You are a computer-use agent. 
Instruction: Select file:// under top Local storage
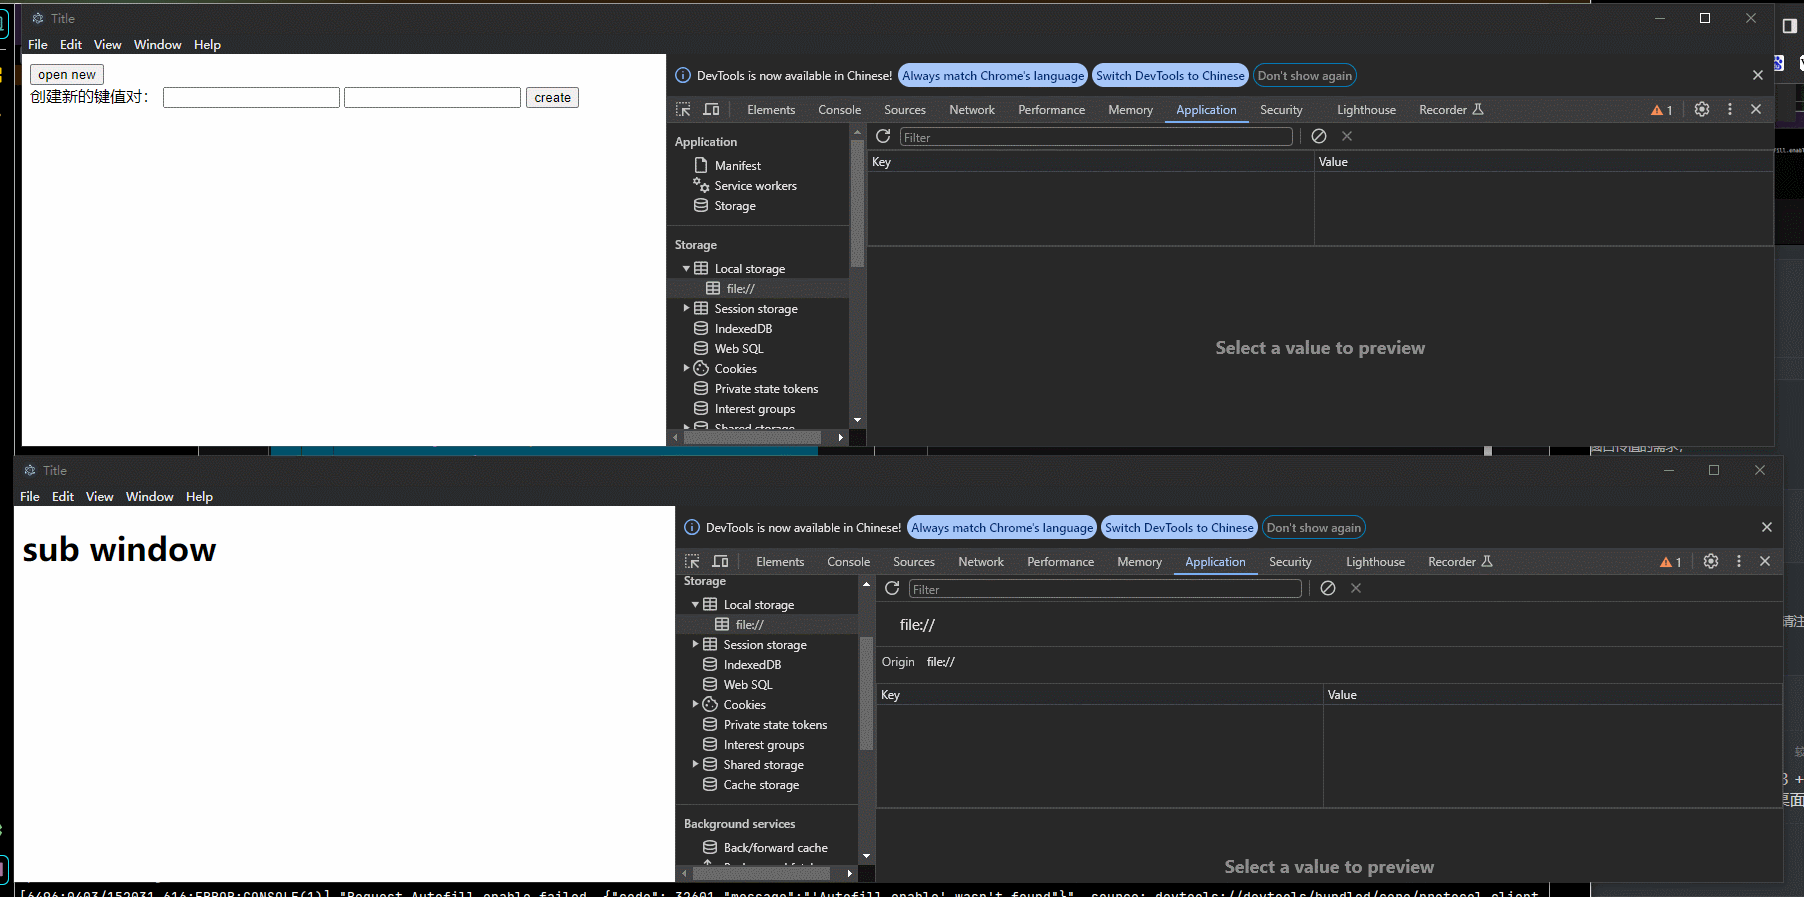point(740,289)
